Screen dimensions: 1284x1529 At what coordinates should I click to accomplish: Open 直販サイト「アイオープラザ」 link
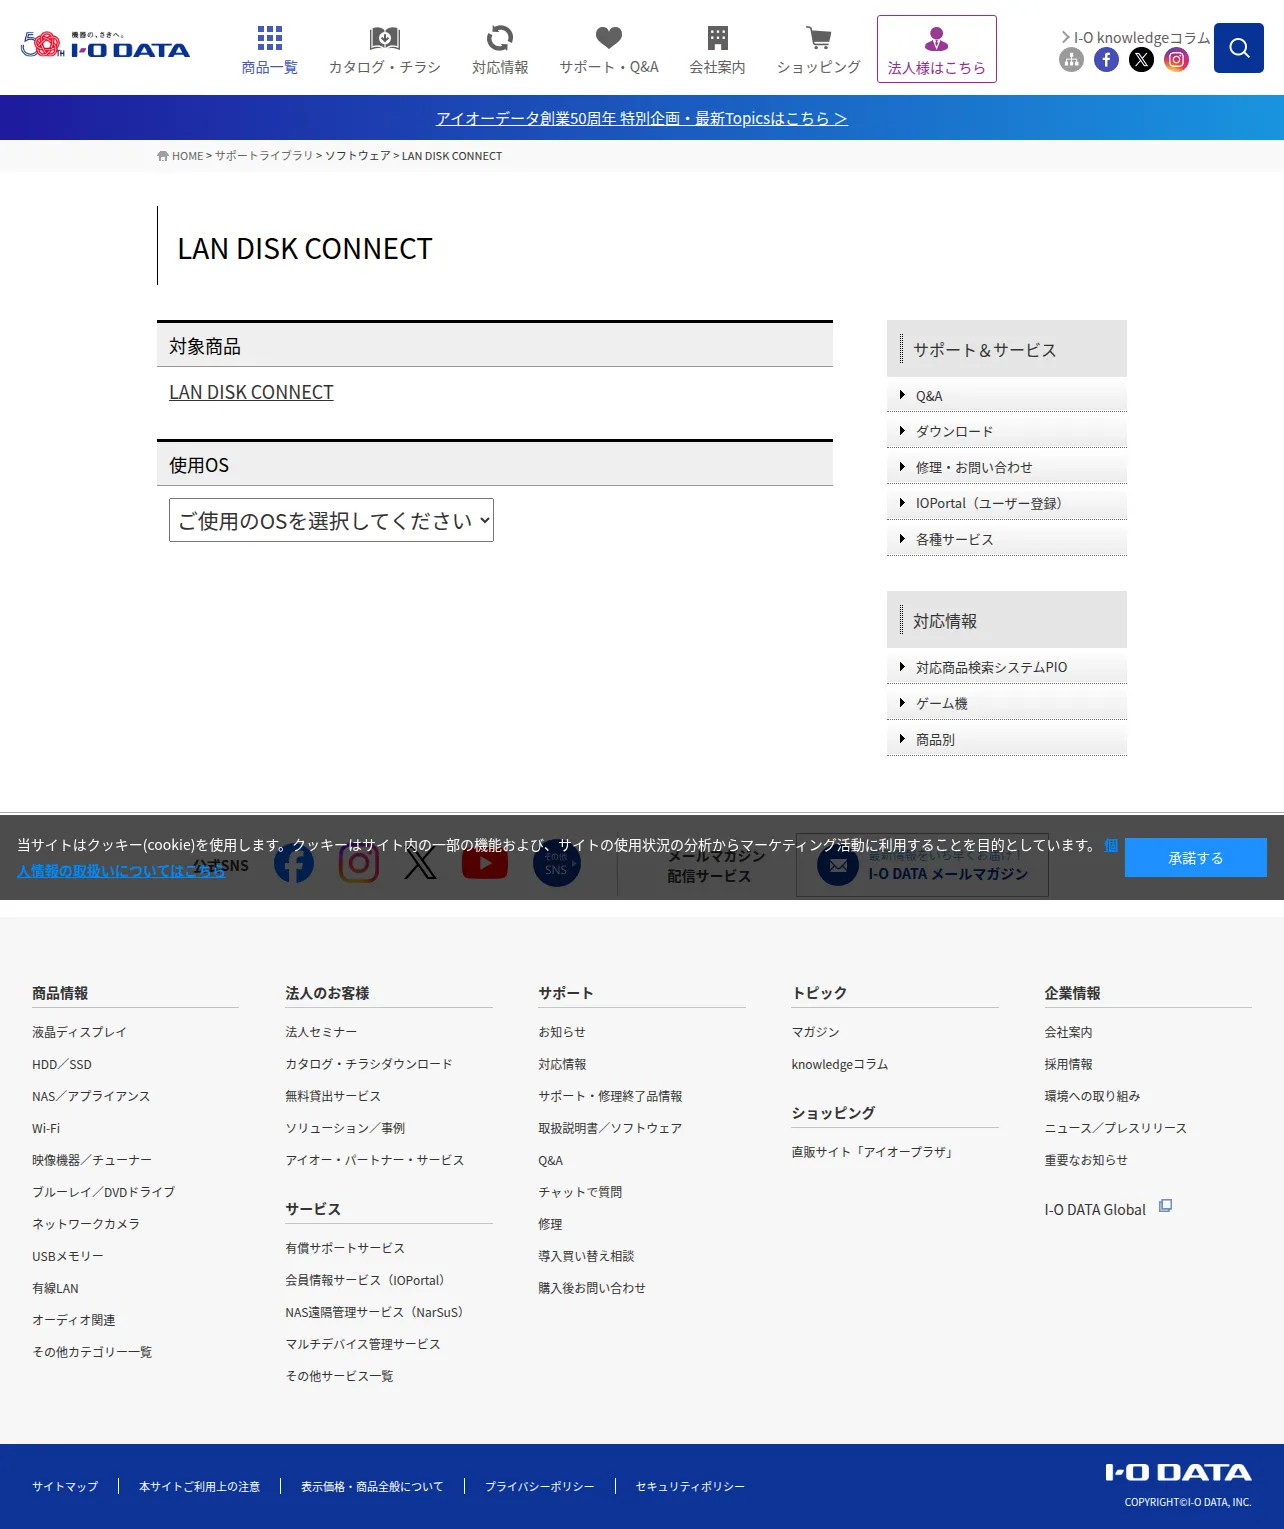click(874, 1152)
